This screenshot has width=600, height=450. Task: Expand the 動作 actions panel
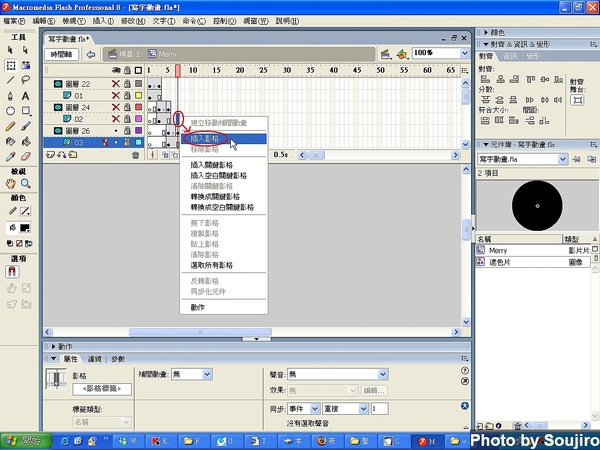[53, 347]
